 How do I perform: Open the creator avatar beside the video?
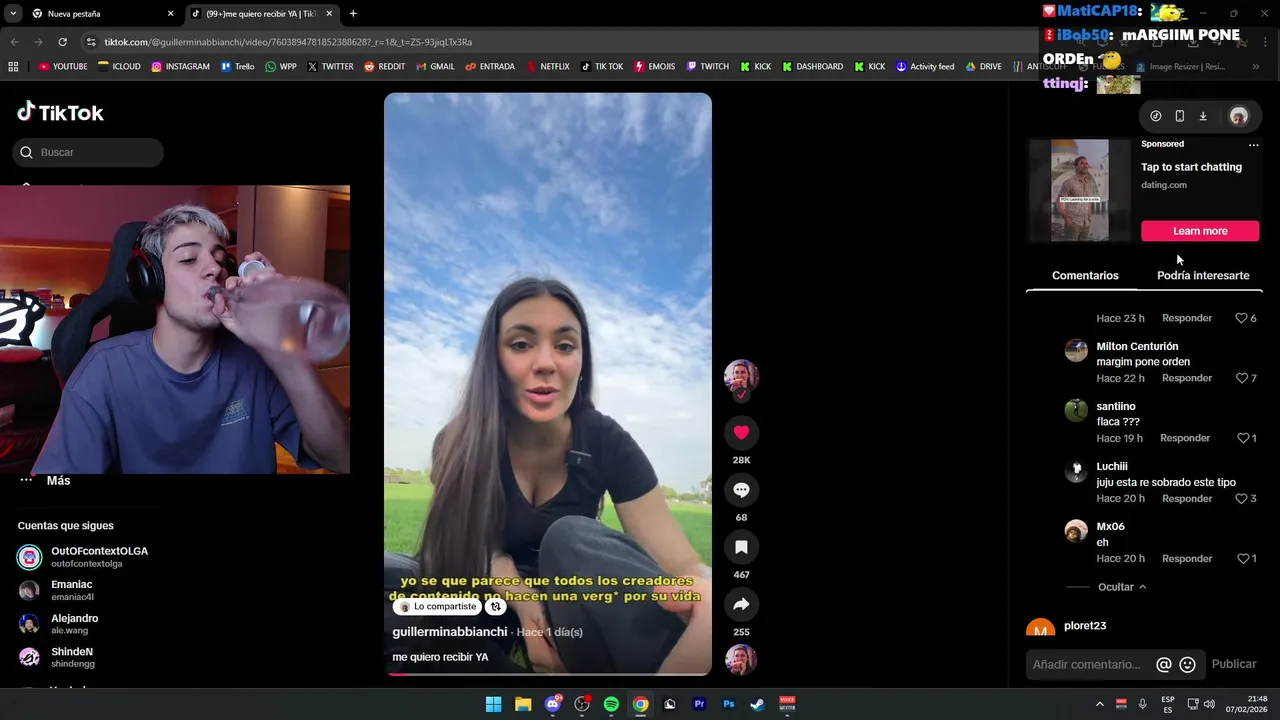point(741,376)
